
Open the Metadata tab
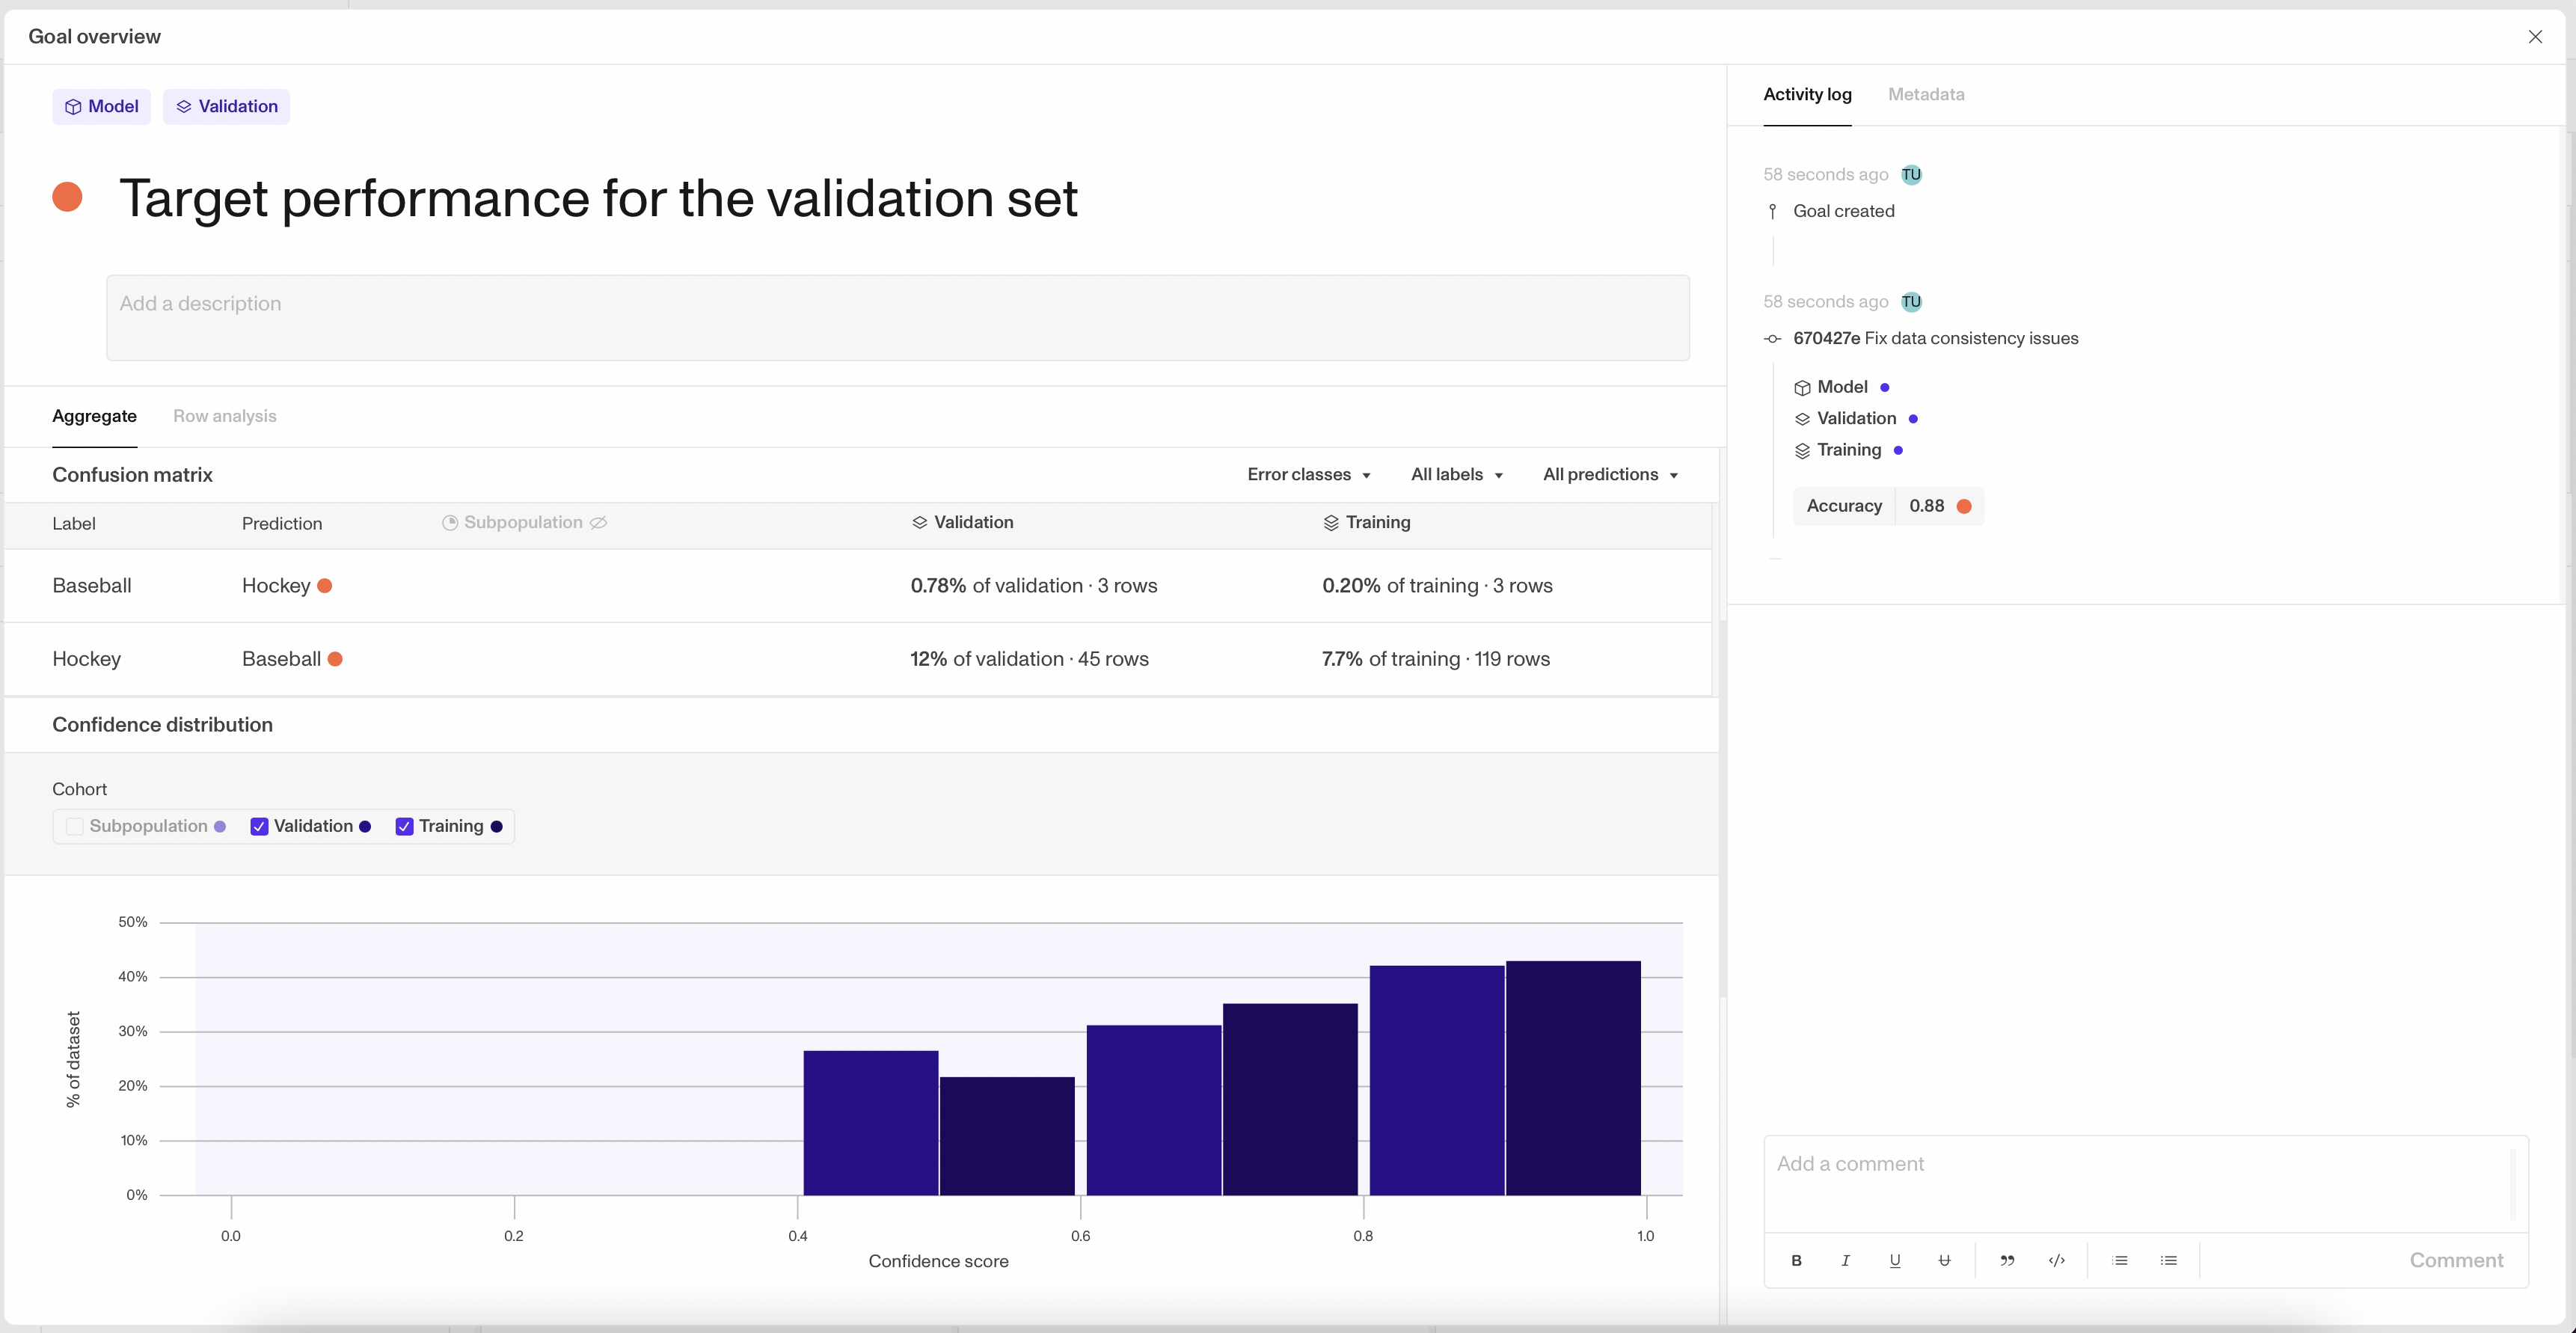tap(1925, 94)
